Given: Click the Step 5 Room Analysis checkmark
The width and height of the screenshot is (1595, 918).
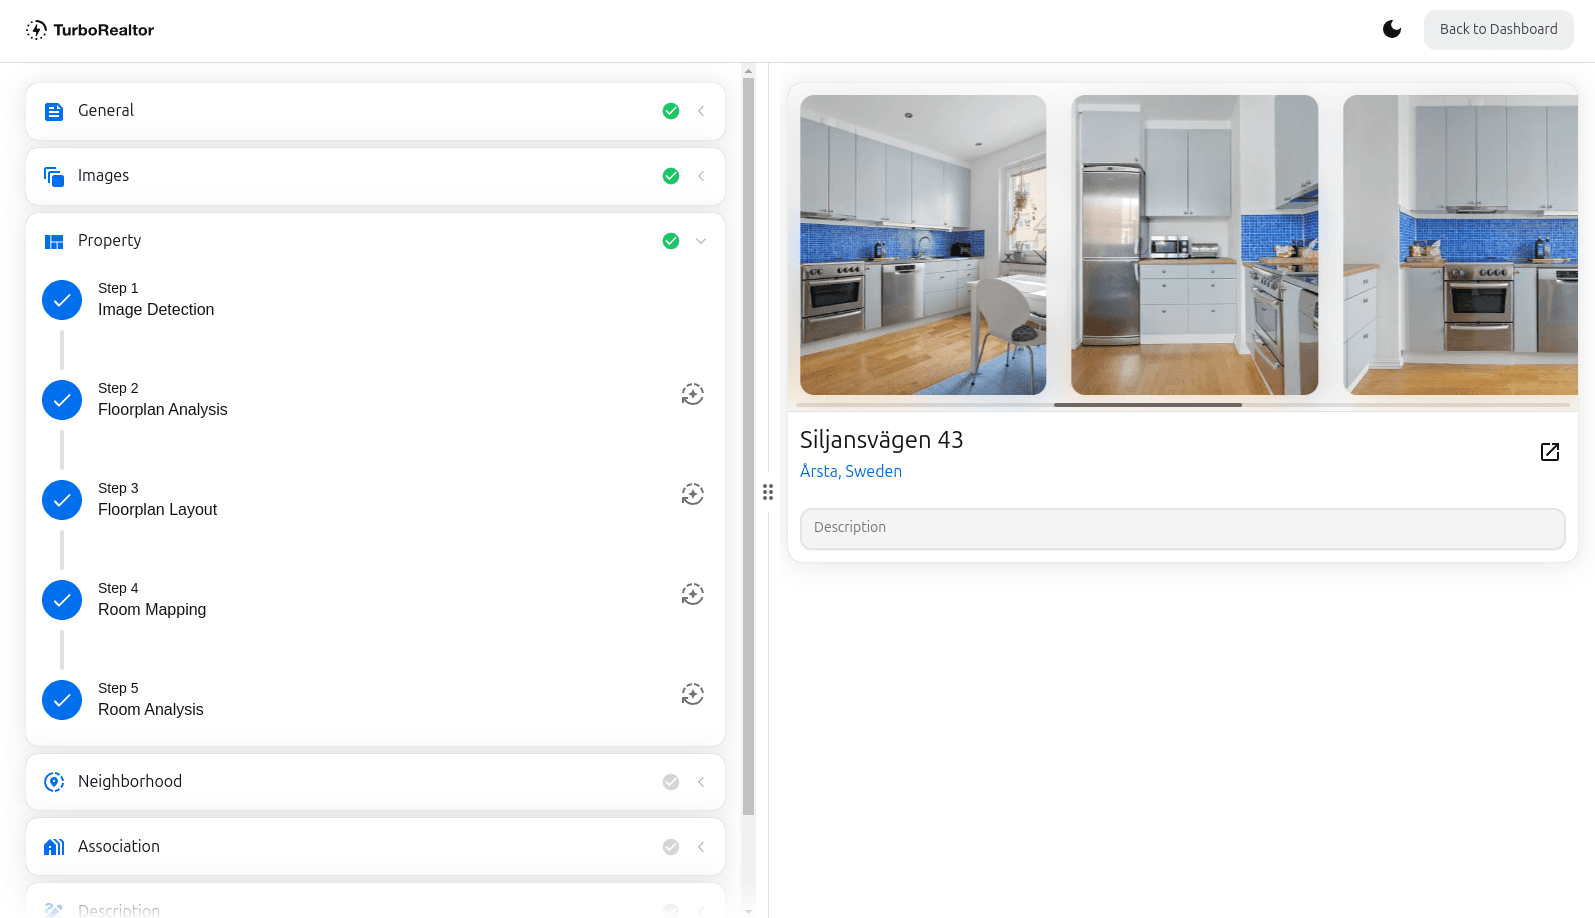Looking at the screenshot, I should pos(62,700).
